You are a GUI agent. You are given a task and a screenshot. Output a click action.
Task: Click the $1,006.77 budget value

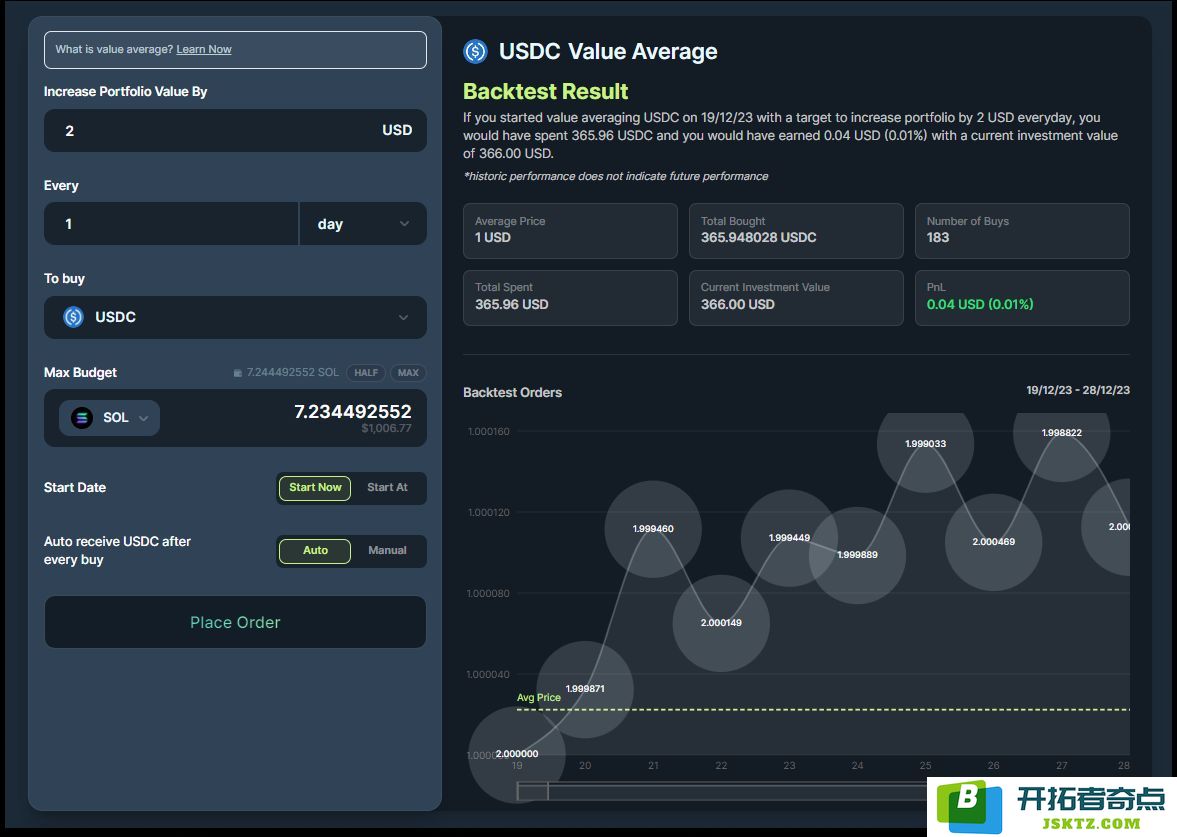386,429
